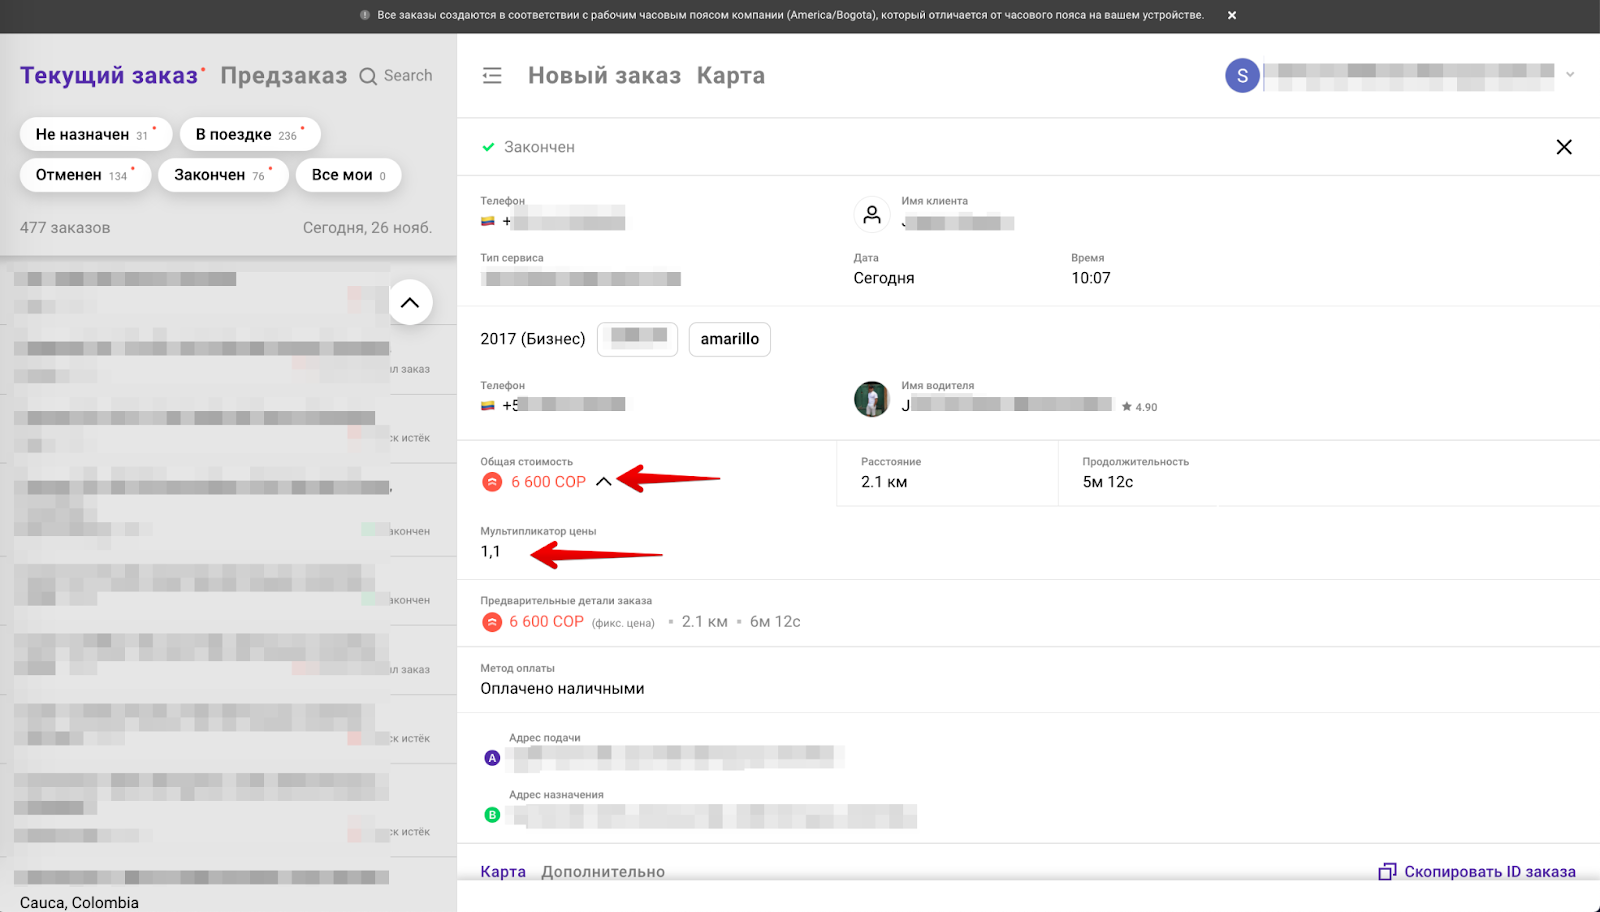Filter orders by Закончен
This screenshot has height=912, width=1600.
click(x=223, y=175)
